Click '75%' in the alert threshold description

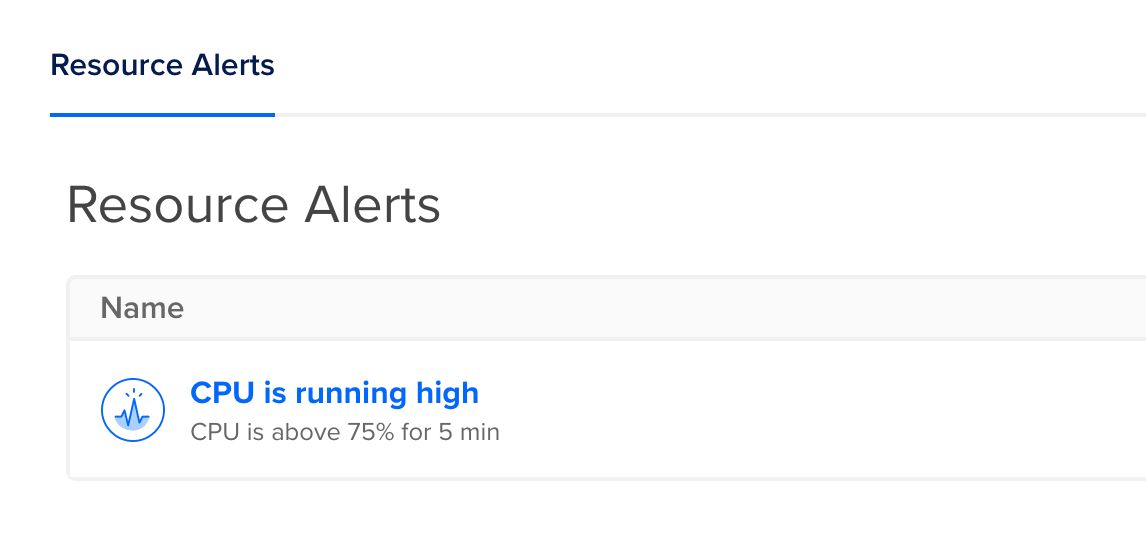(371, 432)
